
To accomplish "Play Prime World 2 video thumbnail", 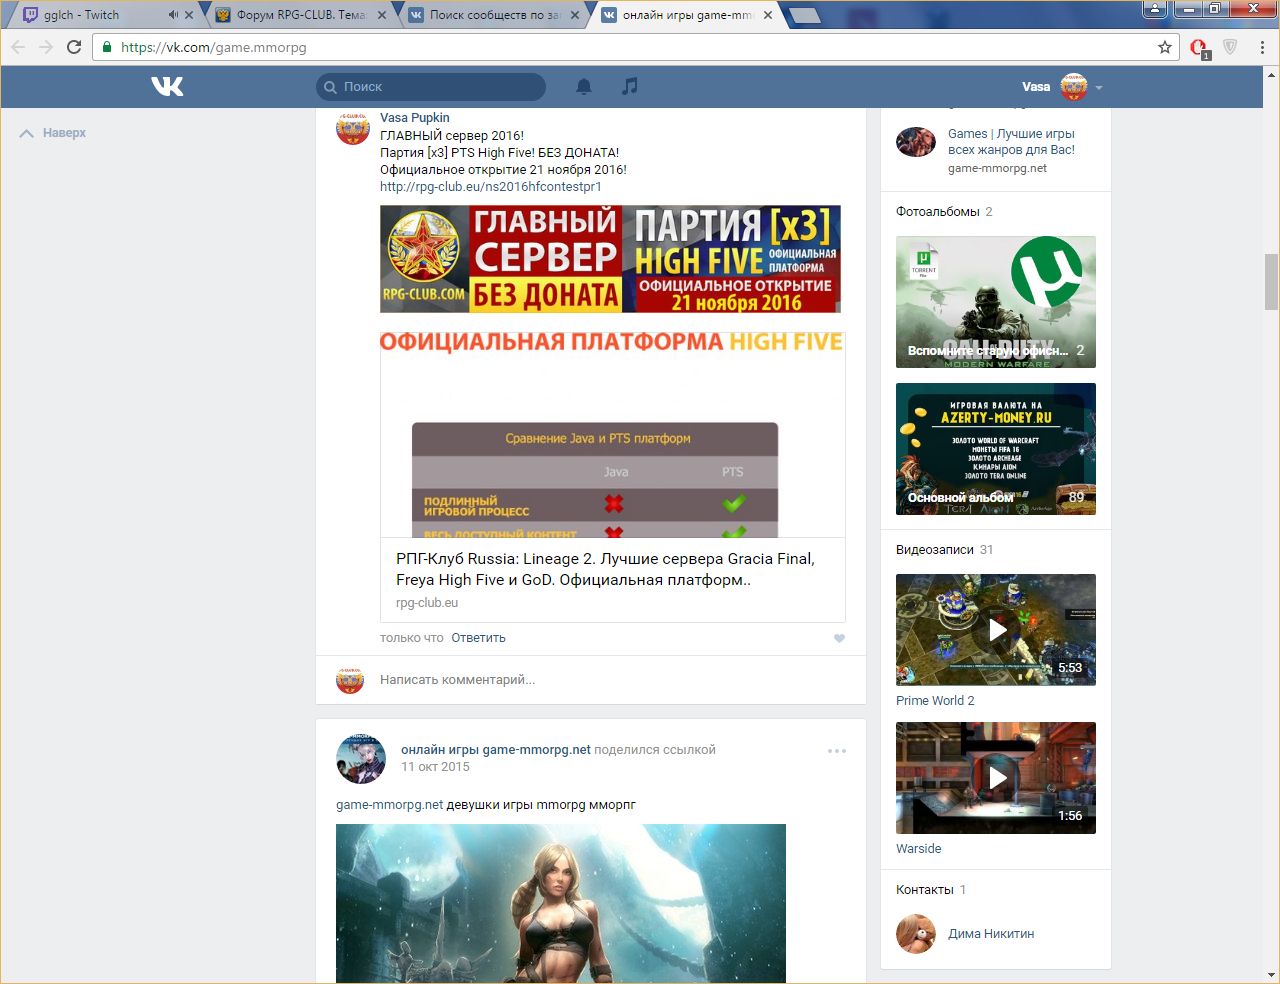I will pyautogui.click(x=996, y=630).
